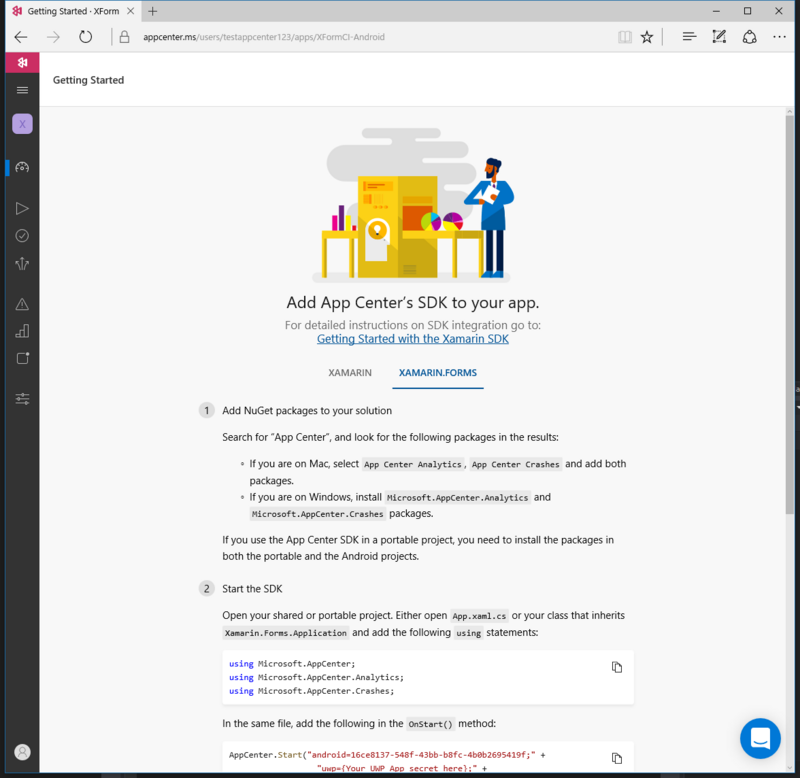Click the Getting Started page heading
800x778 pixels.
(88, 80)
